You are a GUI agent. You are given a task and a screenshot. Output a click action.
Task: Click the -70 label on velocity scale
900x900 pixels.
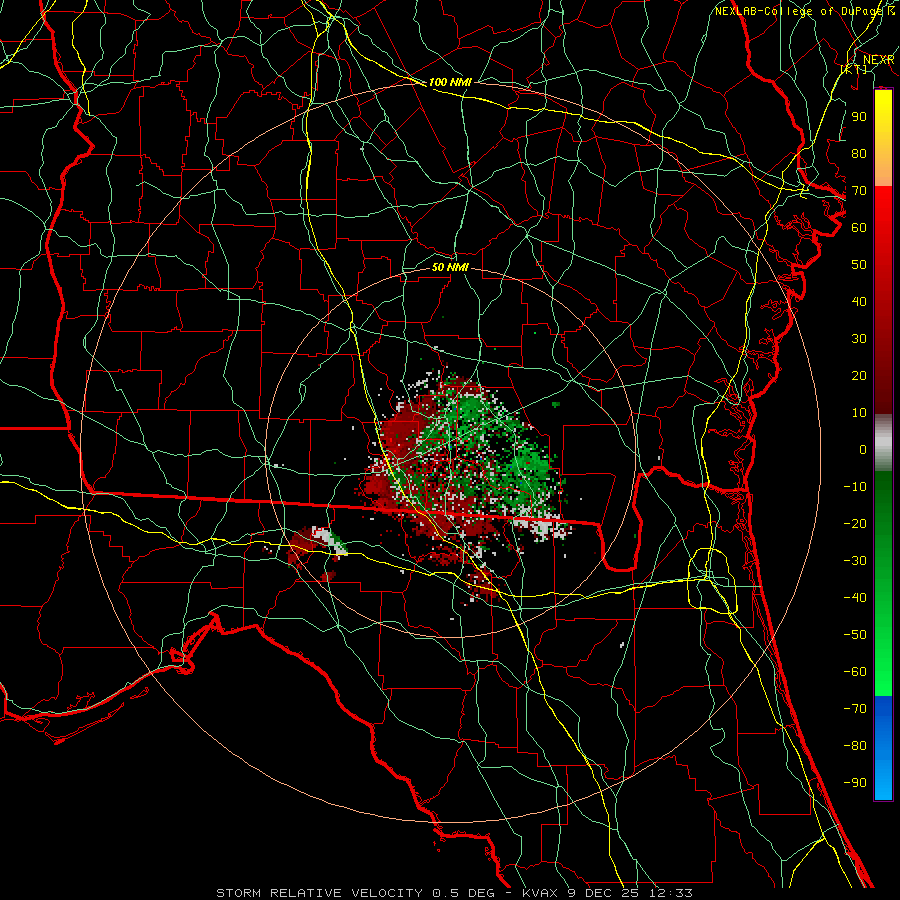pos(855,709)
